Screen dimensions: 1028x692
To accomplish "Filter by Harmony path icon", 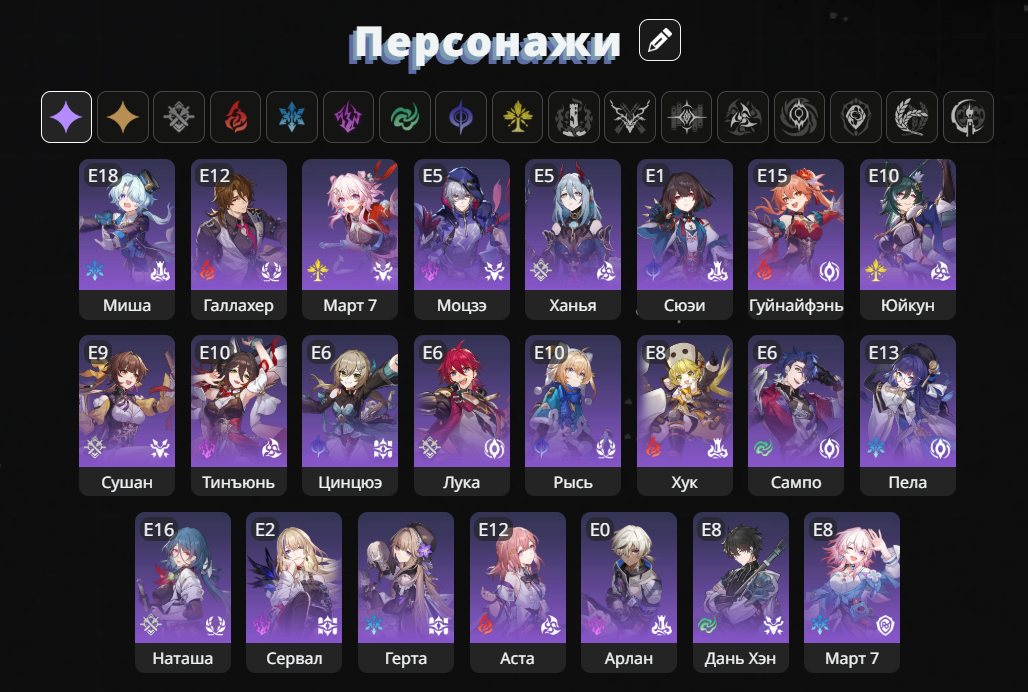I will coord(743,117).
